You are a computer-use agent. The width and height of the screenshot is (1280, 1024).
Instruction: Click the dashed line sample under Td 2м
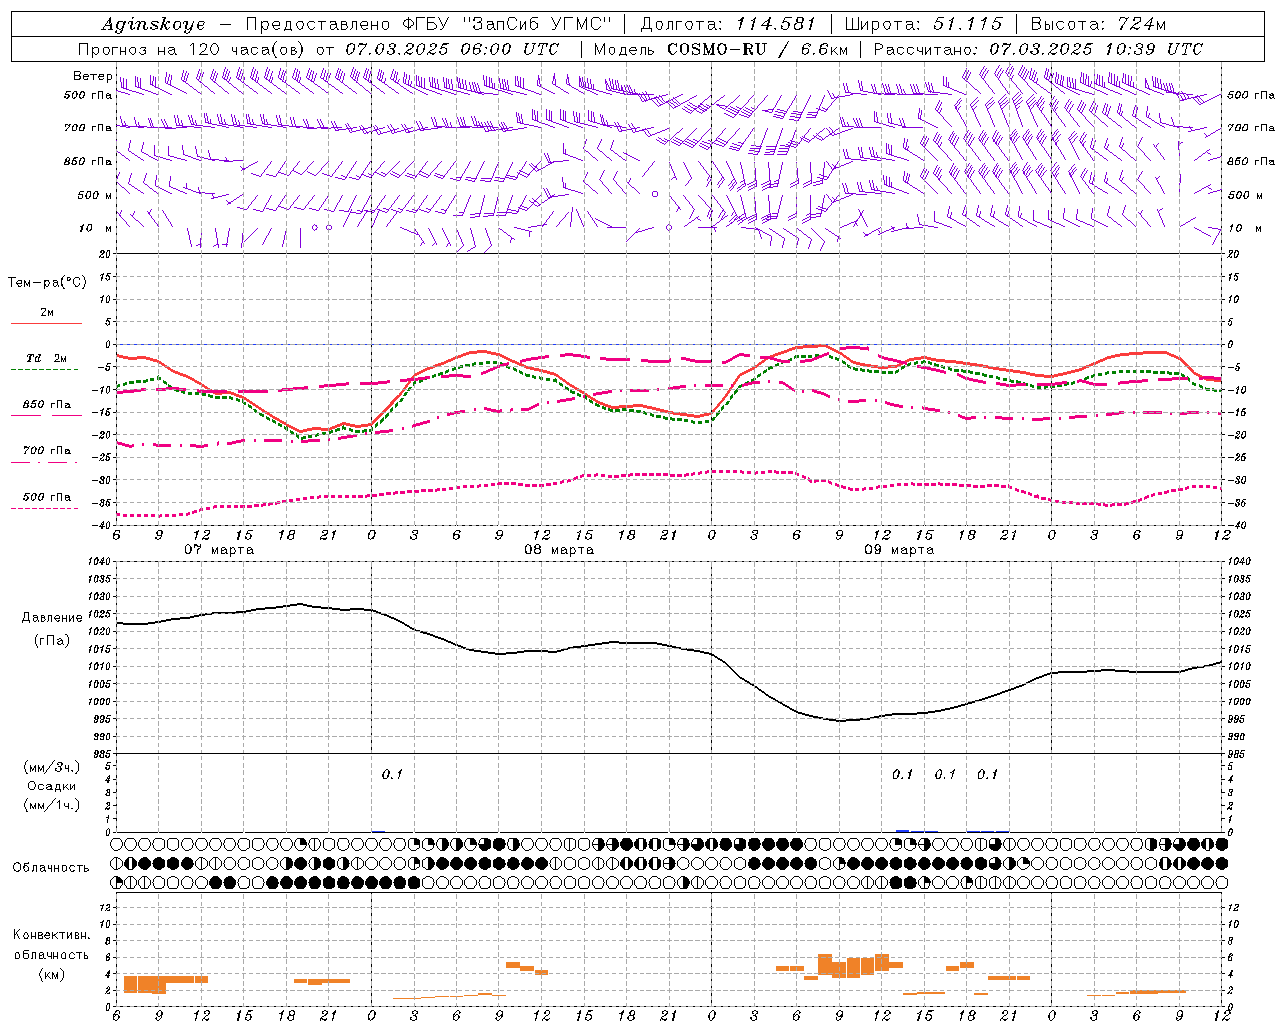[x=46, y=370]
